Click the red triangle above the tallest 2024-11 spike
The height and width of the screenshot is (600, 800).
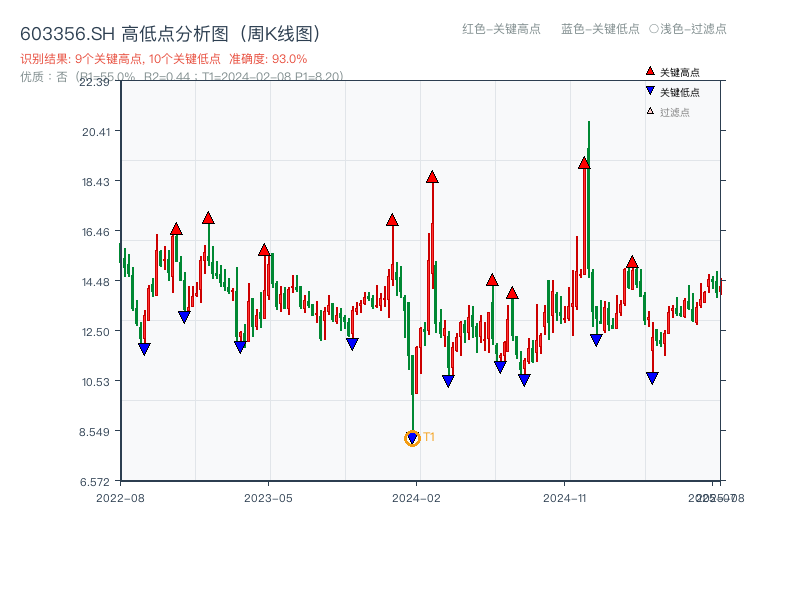(x=584, y=163)
